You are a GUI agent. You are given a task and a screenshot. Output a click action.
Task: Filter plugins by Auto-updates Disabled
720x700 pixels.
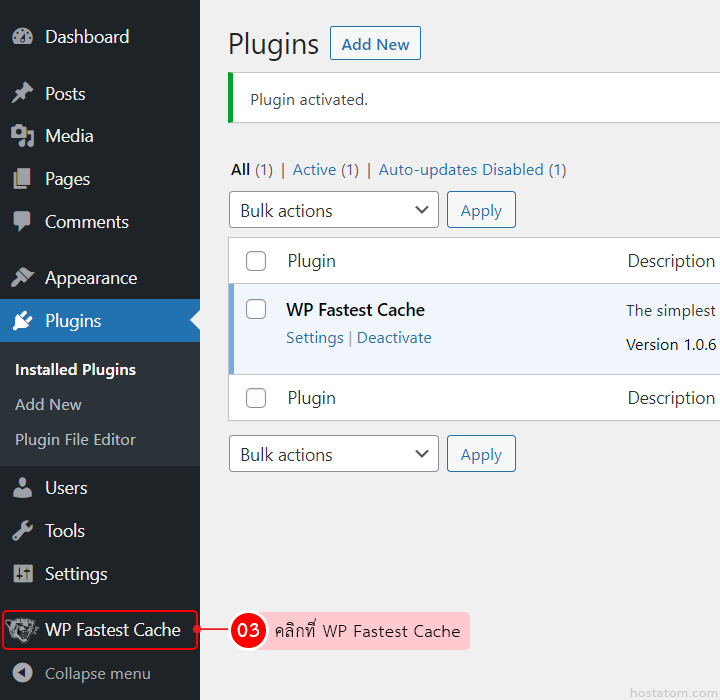pos(461,170)
